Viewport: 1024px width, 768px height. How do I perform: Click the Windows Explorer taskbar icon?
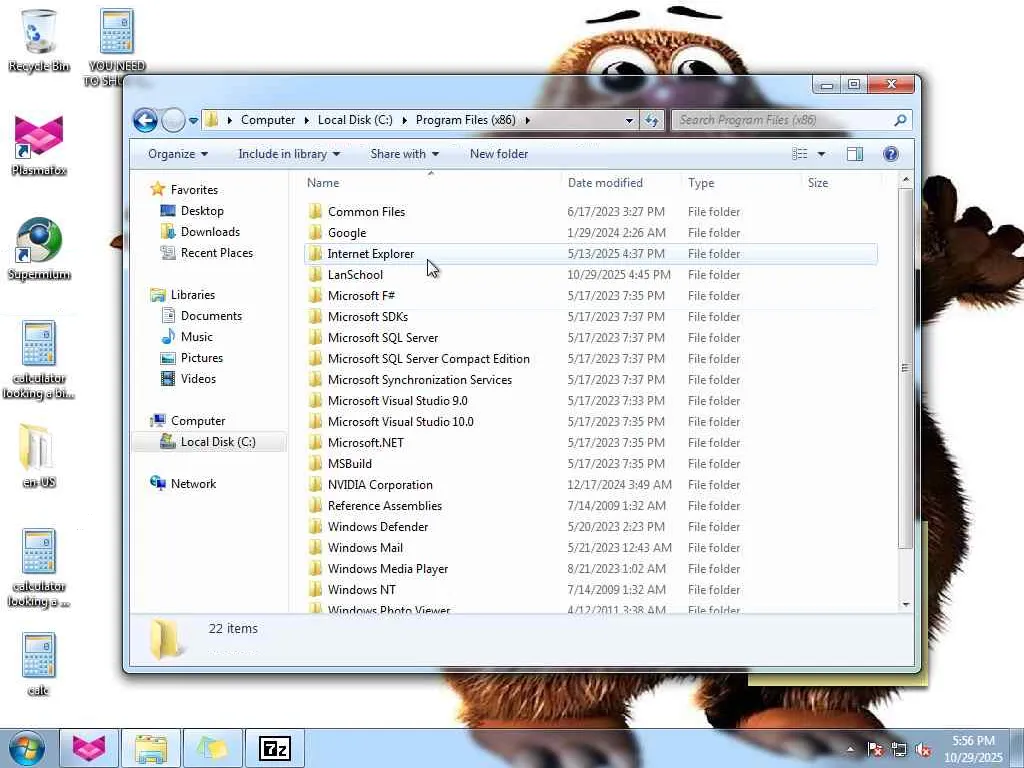click(151, 748)
